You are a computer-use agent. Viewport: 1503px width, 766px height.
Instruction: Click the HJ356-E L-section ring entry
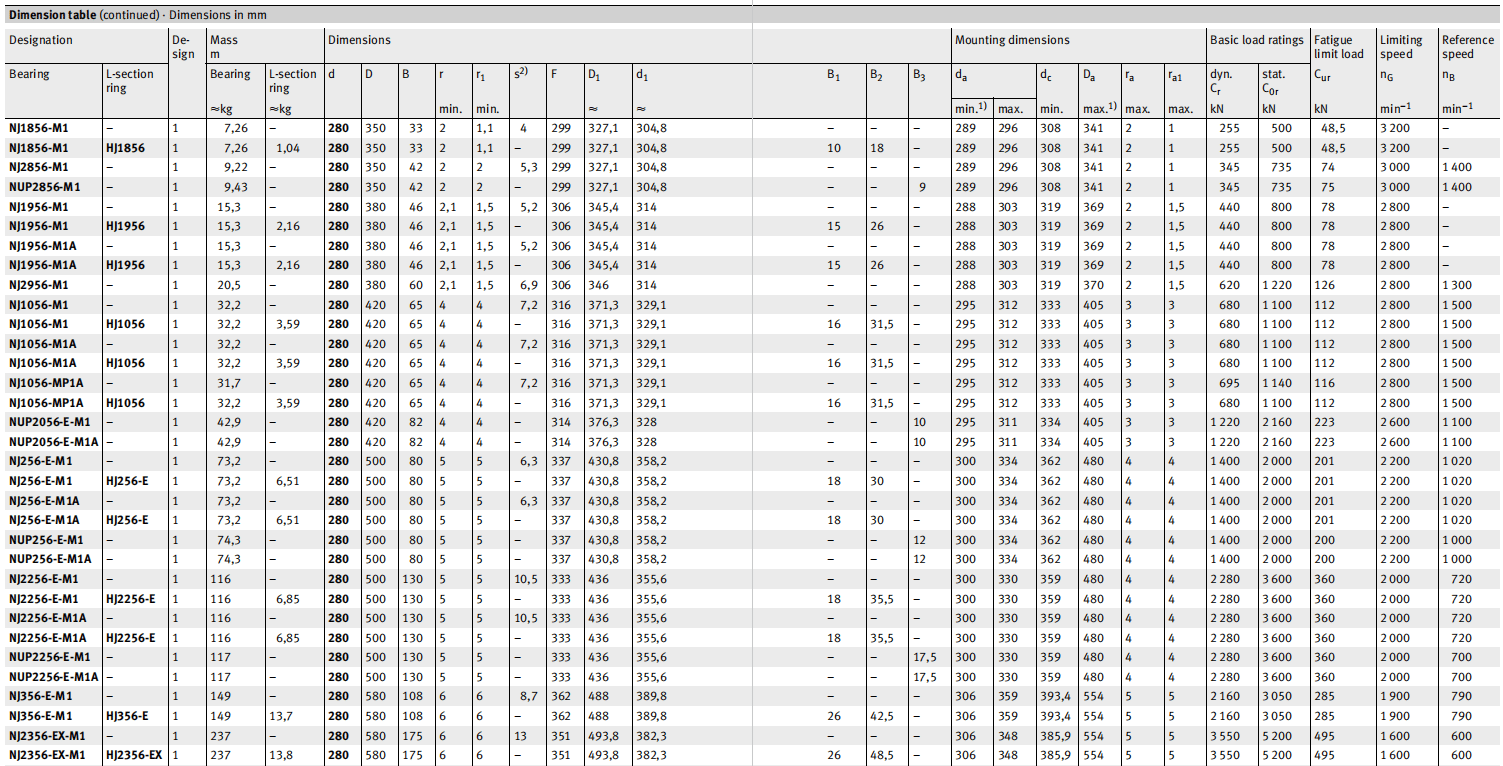(125, 716)
